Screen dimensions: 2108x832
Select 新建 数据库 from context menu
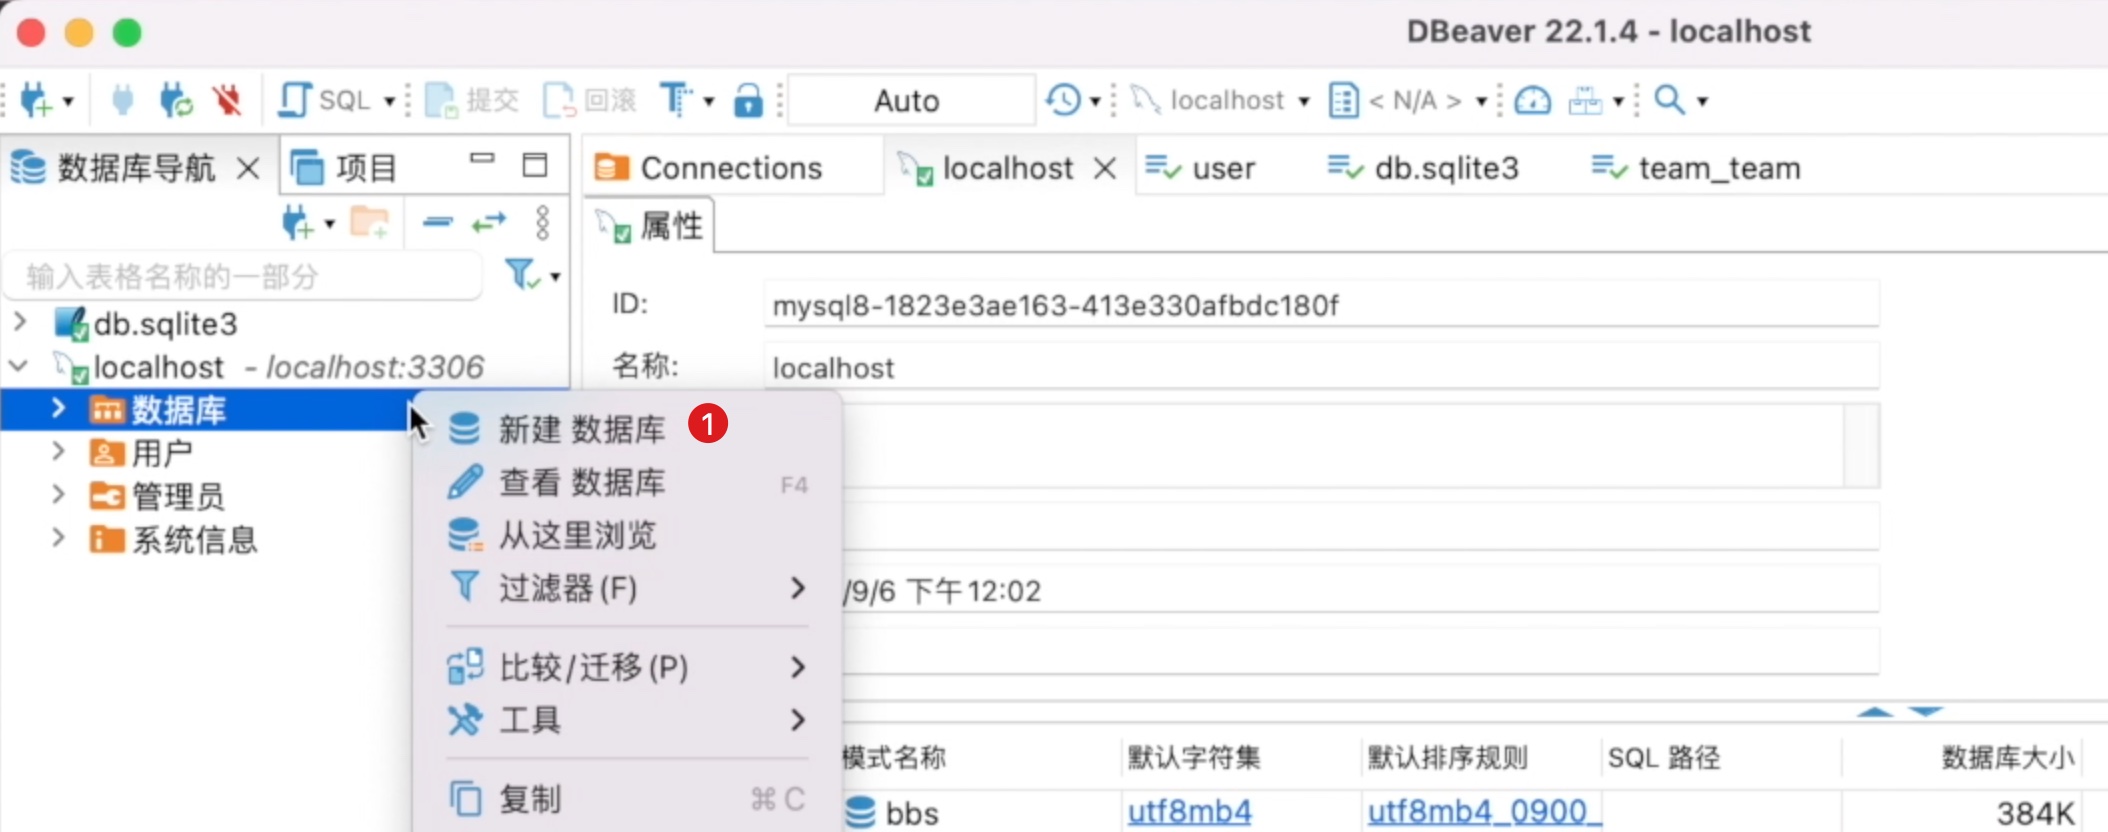pyautogui.click(x=582, y=430)
